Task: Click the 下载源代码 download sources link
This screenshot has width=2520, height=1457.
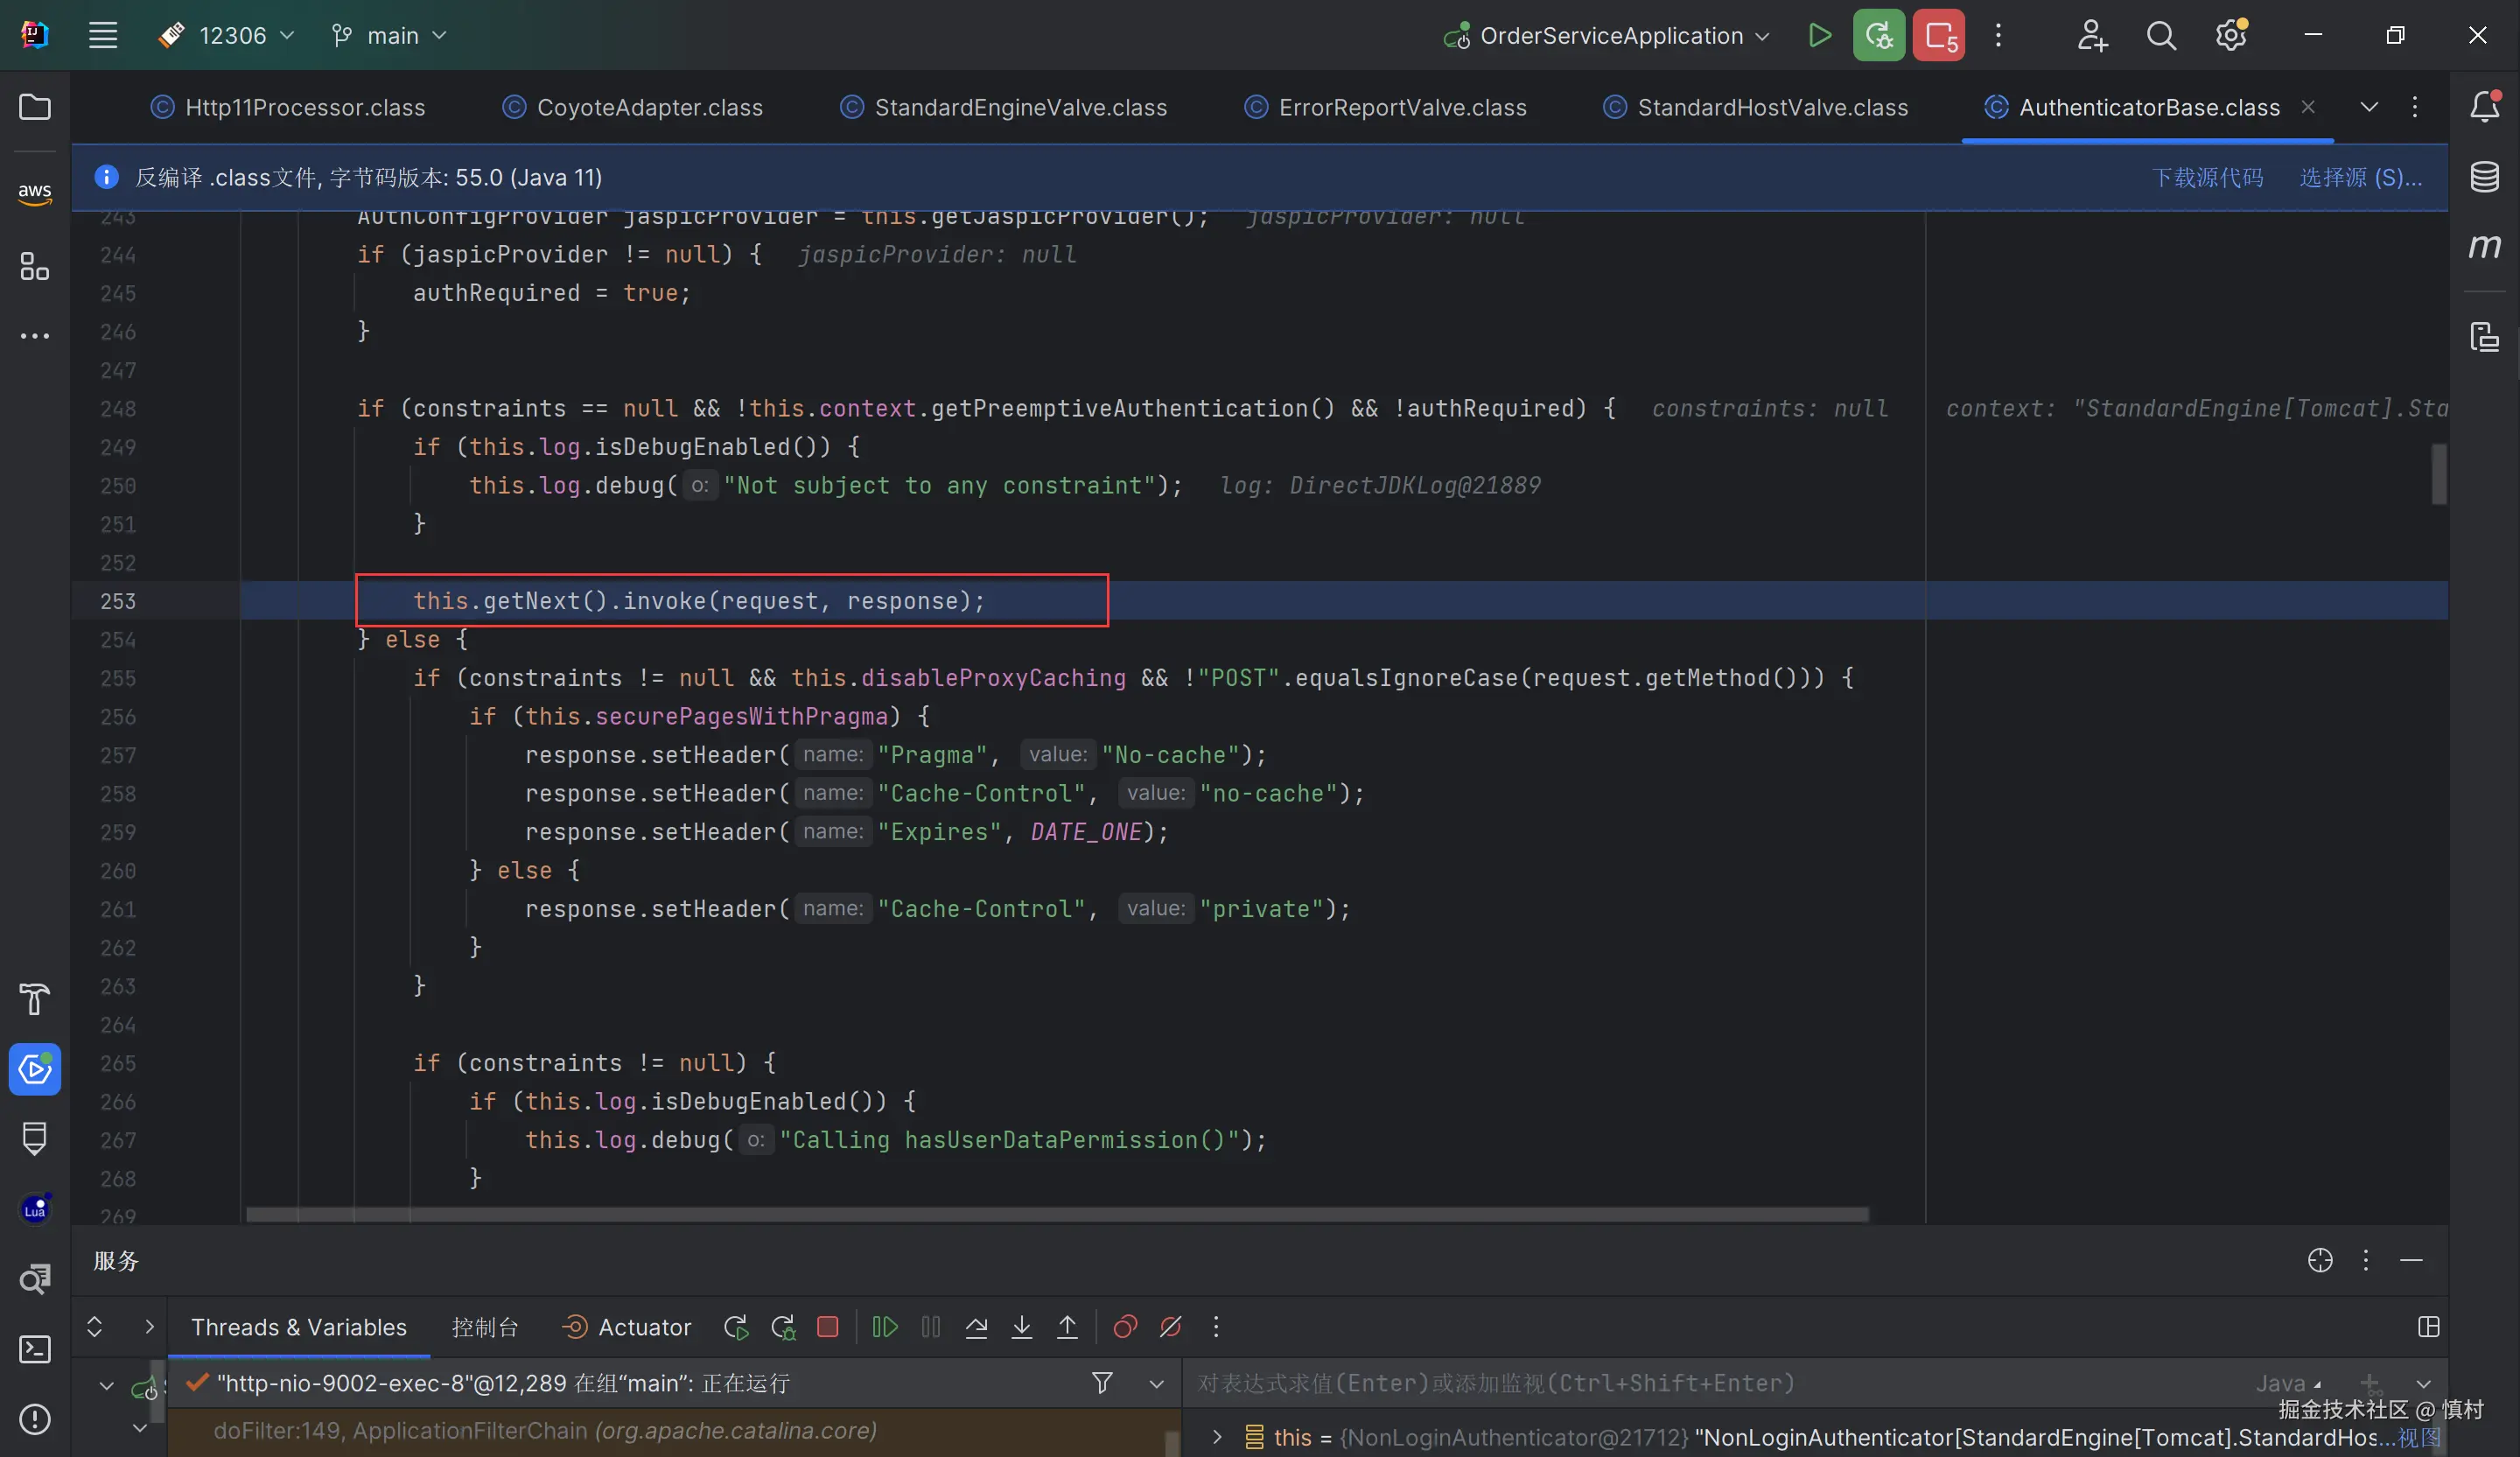Action: tap(2207, 177)
